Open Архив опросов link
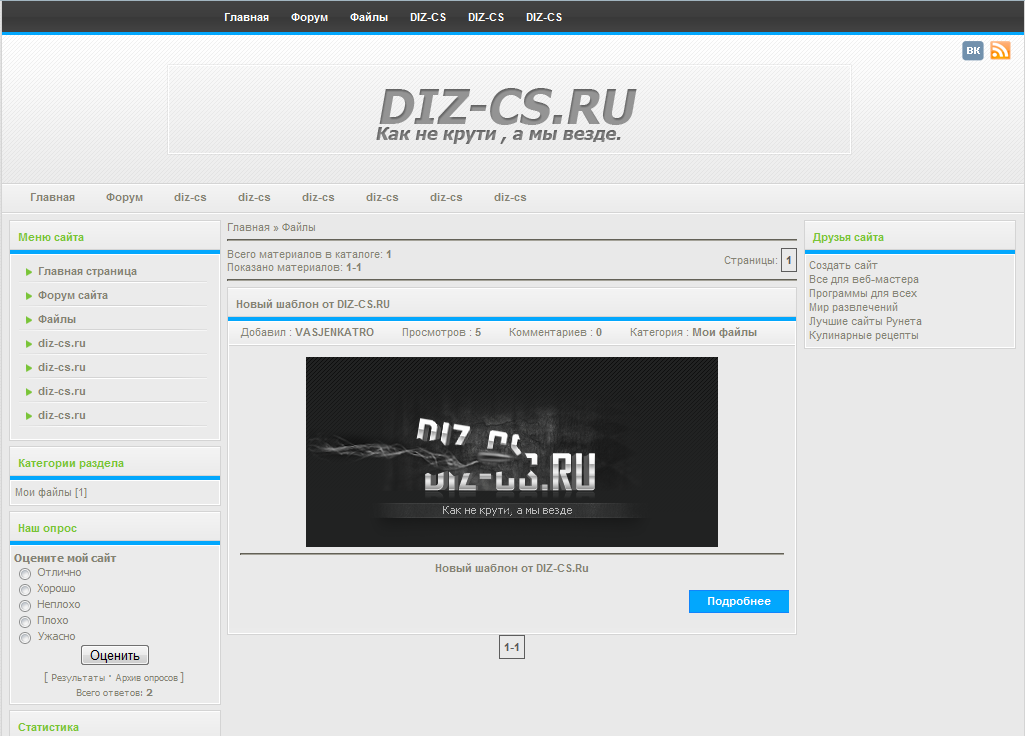1025x736 pixels. click(x=146, y=678)
